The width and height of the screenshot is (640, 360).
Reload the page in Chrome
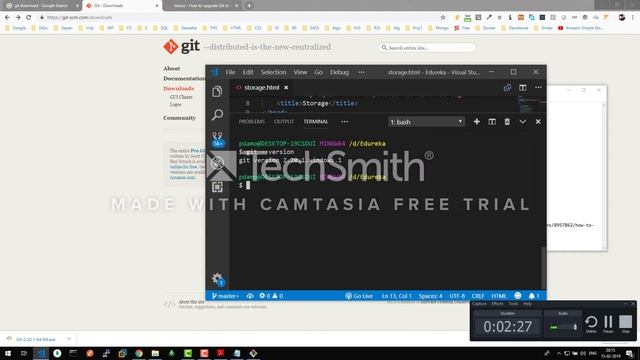(x=29, y=18)
